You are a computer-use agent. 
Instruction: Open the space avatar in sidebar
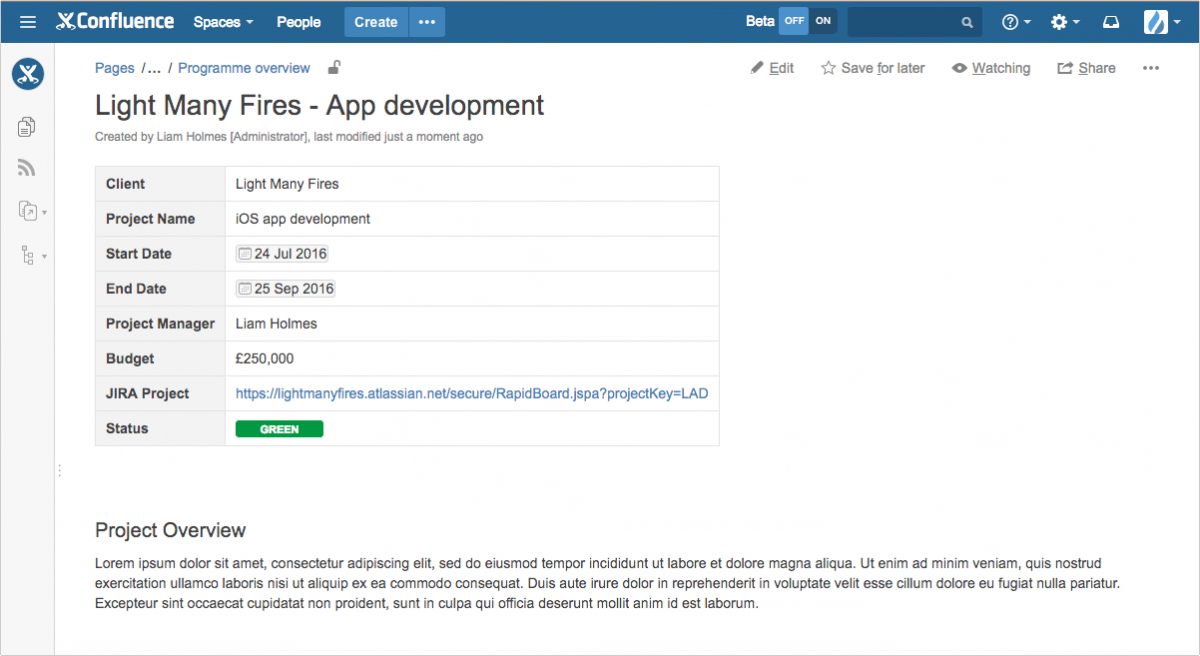(x=28, y=74)
